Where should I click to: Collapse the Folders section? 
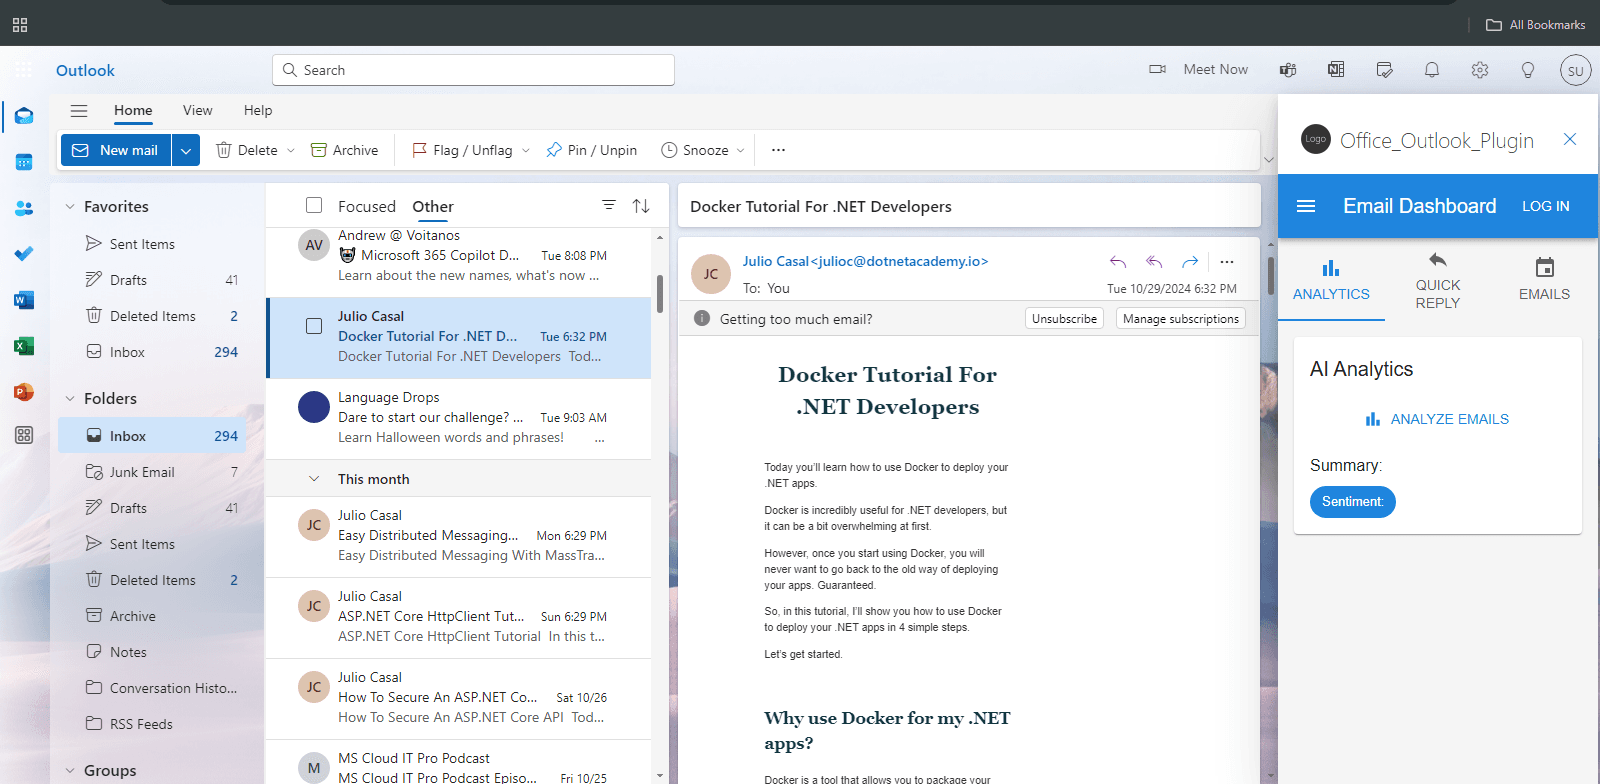(x=70, y=399)
